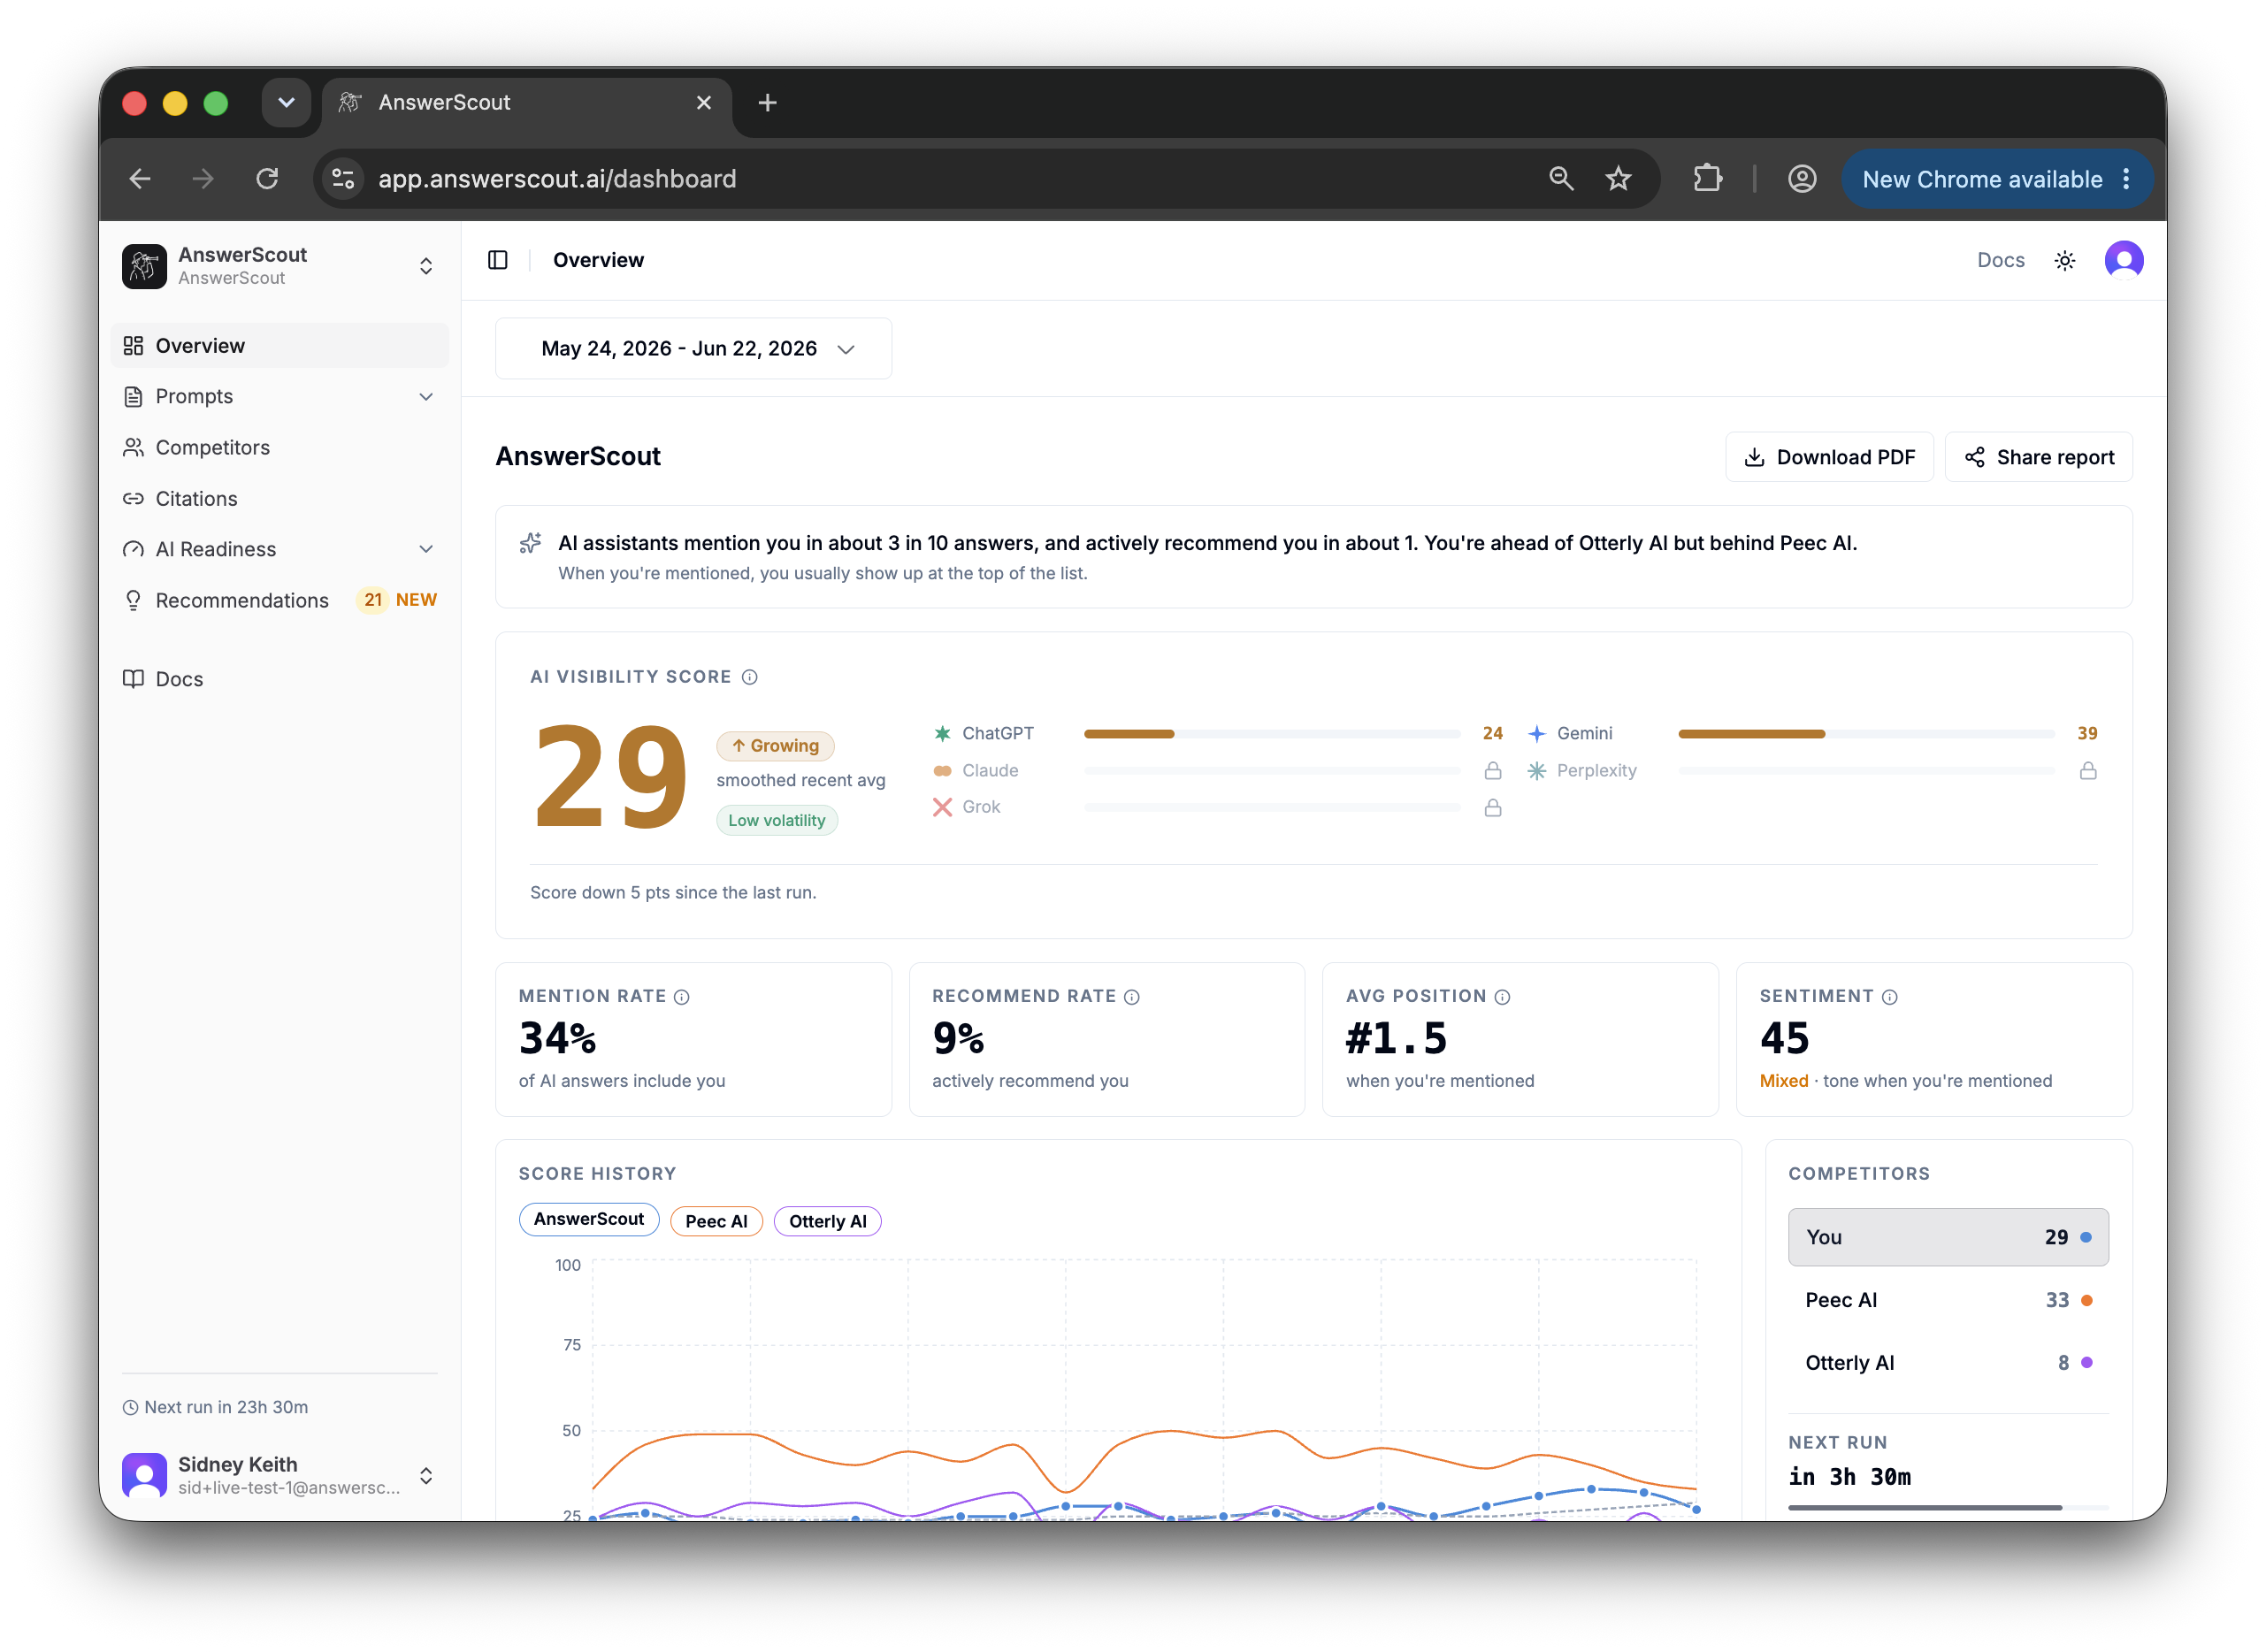Click the ChatGPT logo icon
This screenshot has height=1652, width=2266.
pyautogui.click(x=942, y=733)
